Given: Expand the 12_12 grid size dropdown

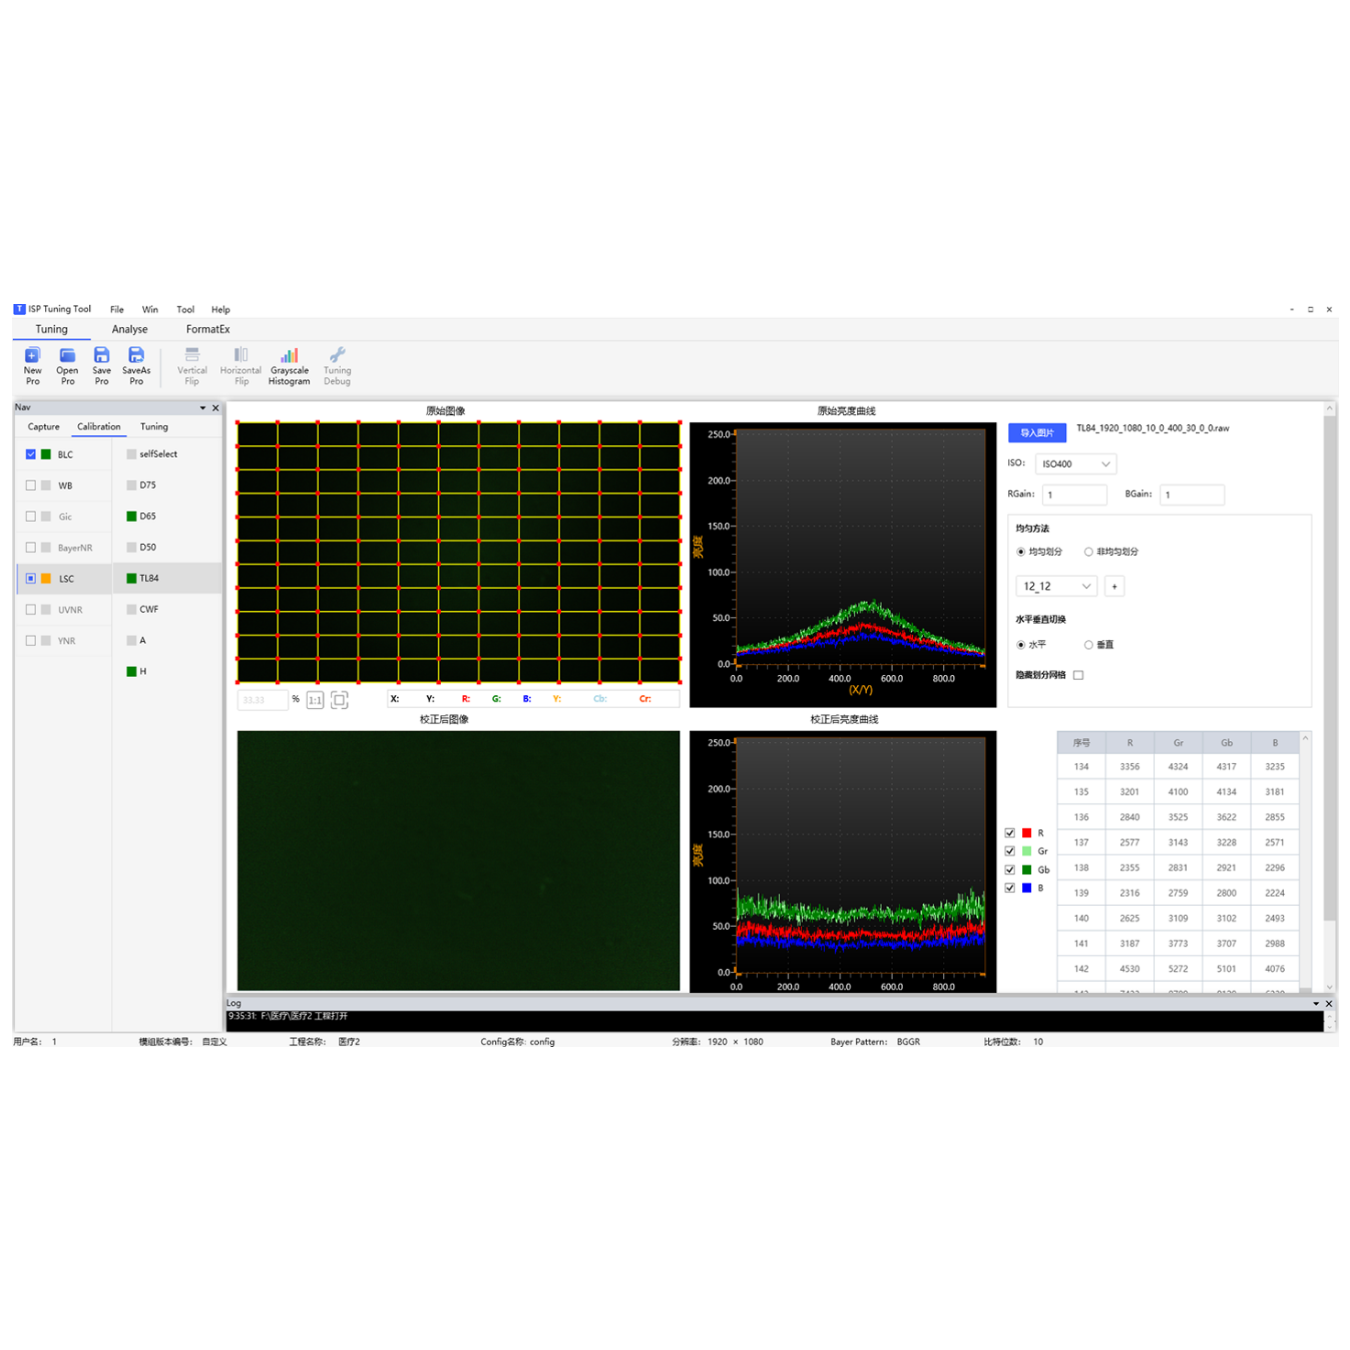Looking at the screenshot, I should coord(1057,586).
